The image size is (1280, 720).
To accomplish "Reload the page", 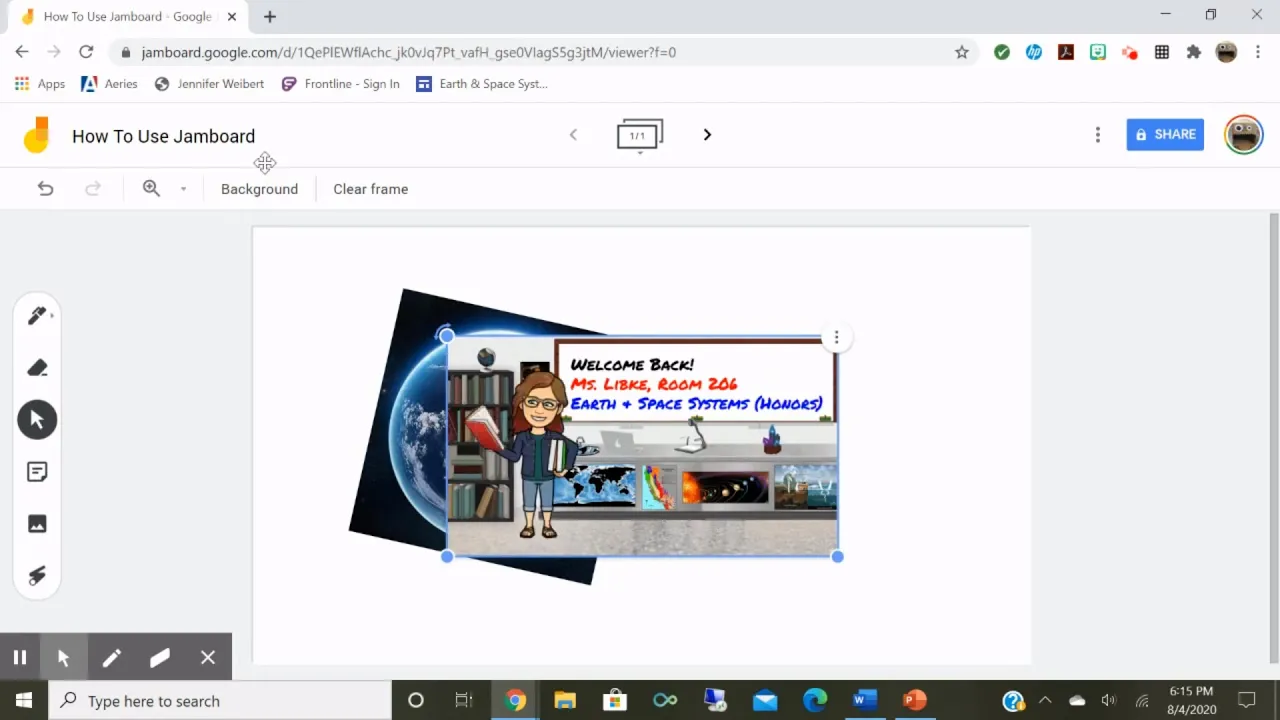I will point(86,52).
